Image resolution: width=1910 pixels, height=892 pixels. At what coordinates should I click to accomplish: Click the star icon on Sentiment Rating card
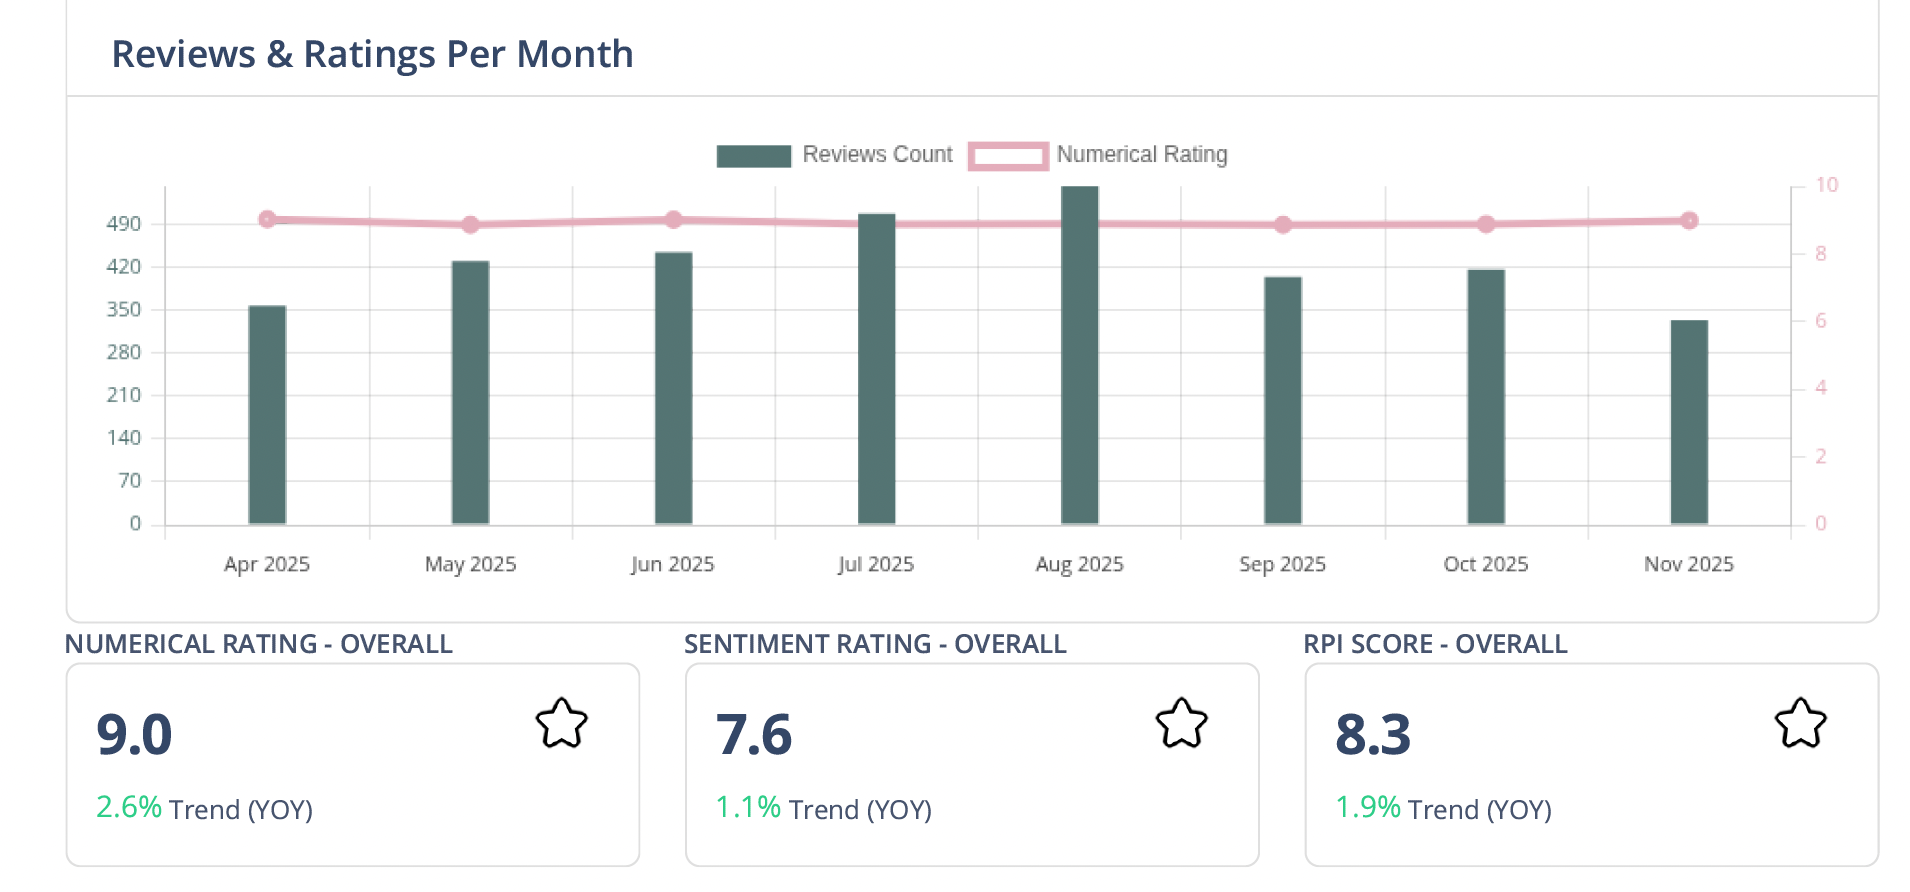1181,723
